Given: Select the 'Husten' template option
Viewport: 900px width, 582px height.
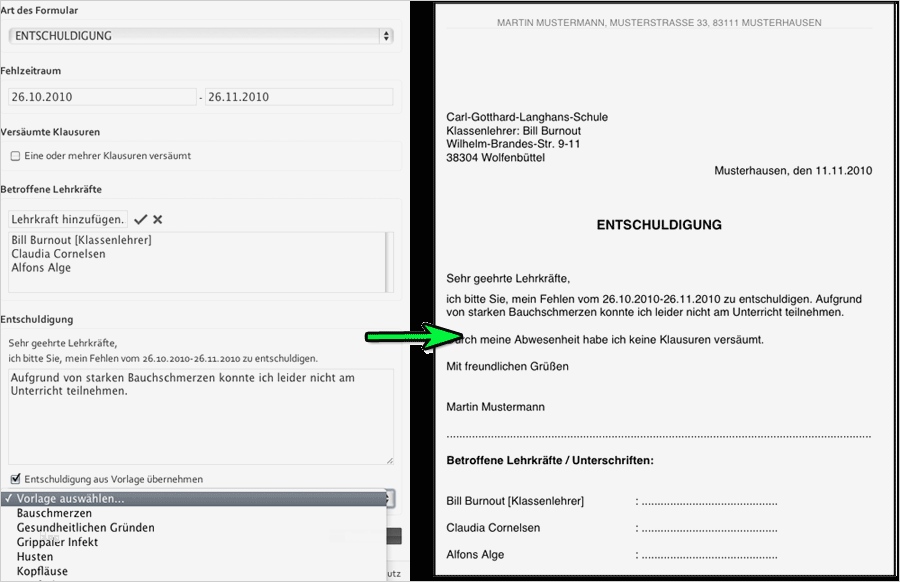Looking at the screenshot, I should tap(36, 556).
